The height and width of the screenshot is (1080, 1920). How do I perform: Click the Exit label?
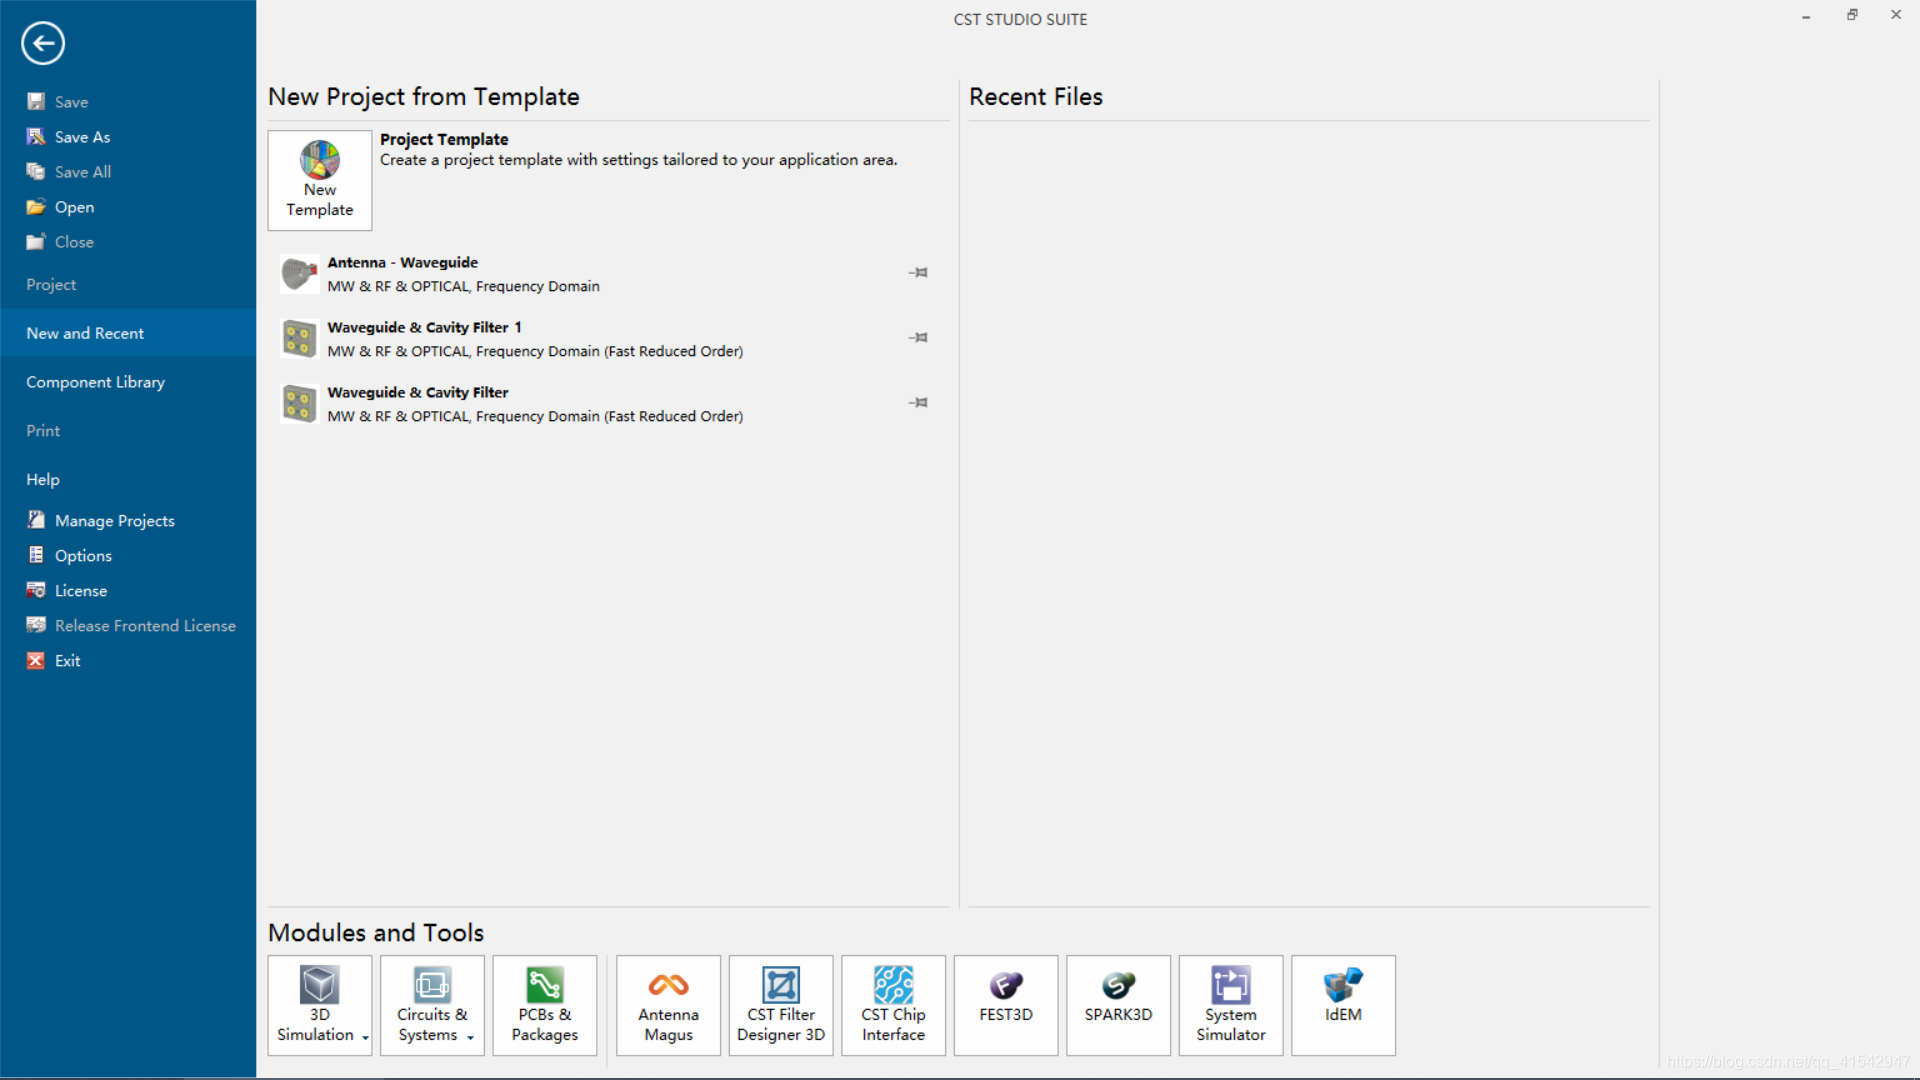coord(68,661)
